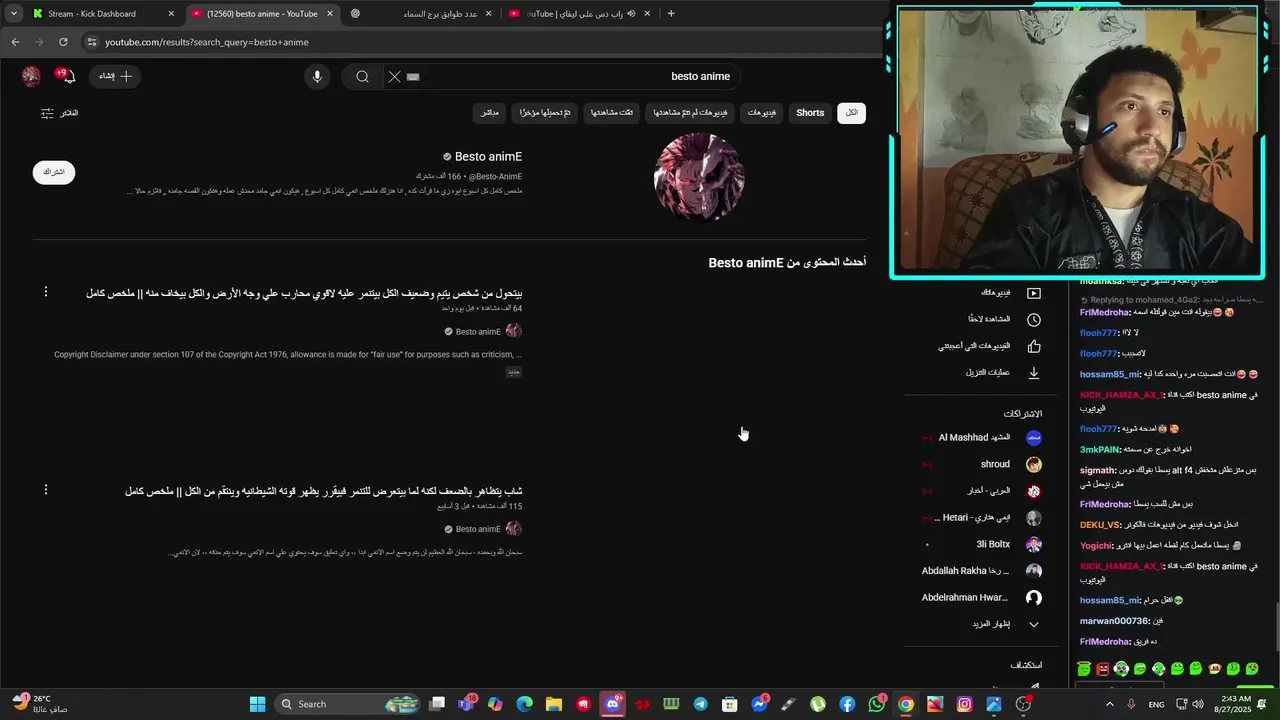Go back in browser history
This screenshot has height=720, width=1280.
click(15, 42)
